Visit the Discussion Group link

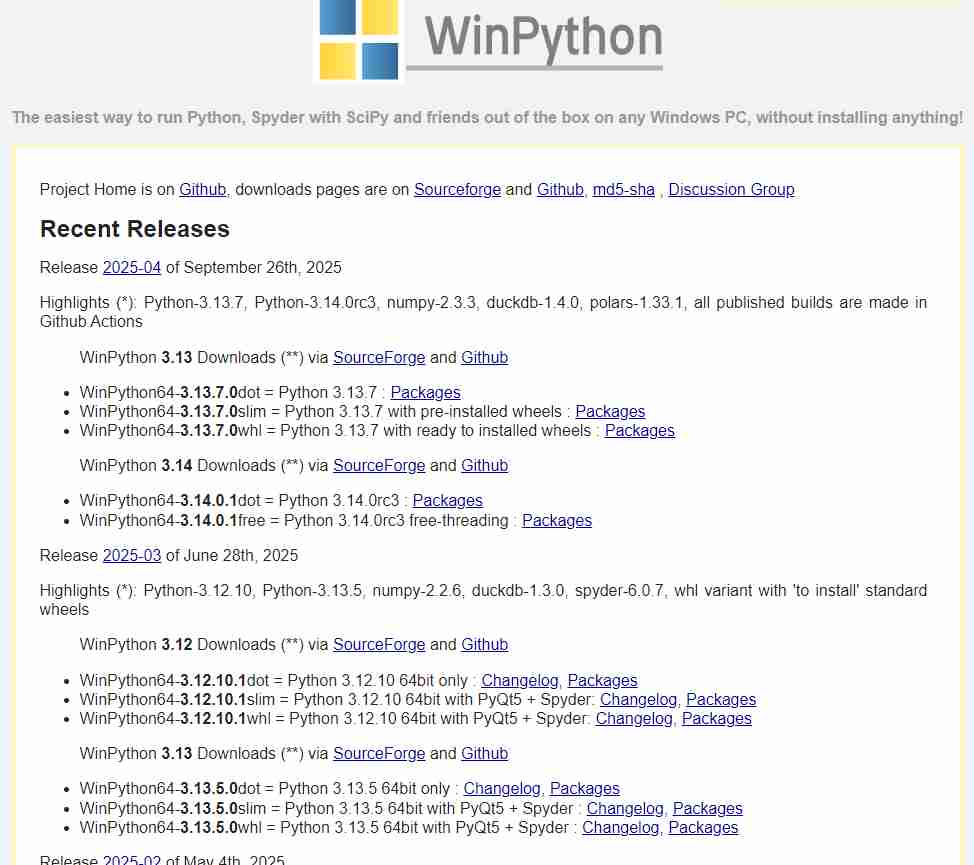731,189
